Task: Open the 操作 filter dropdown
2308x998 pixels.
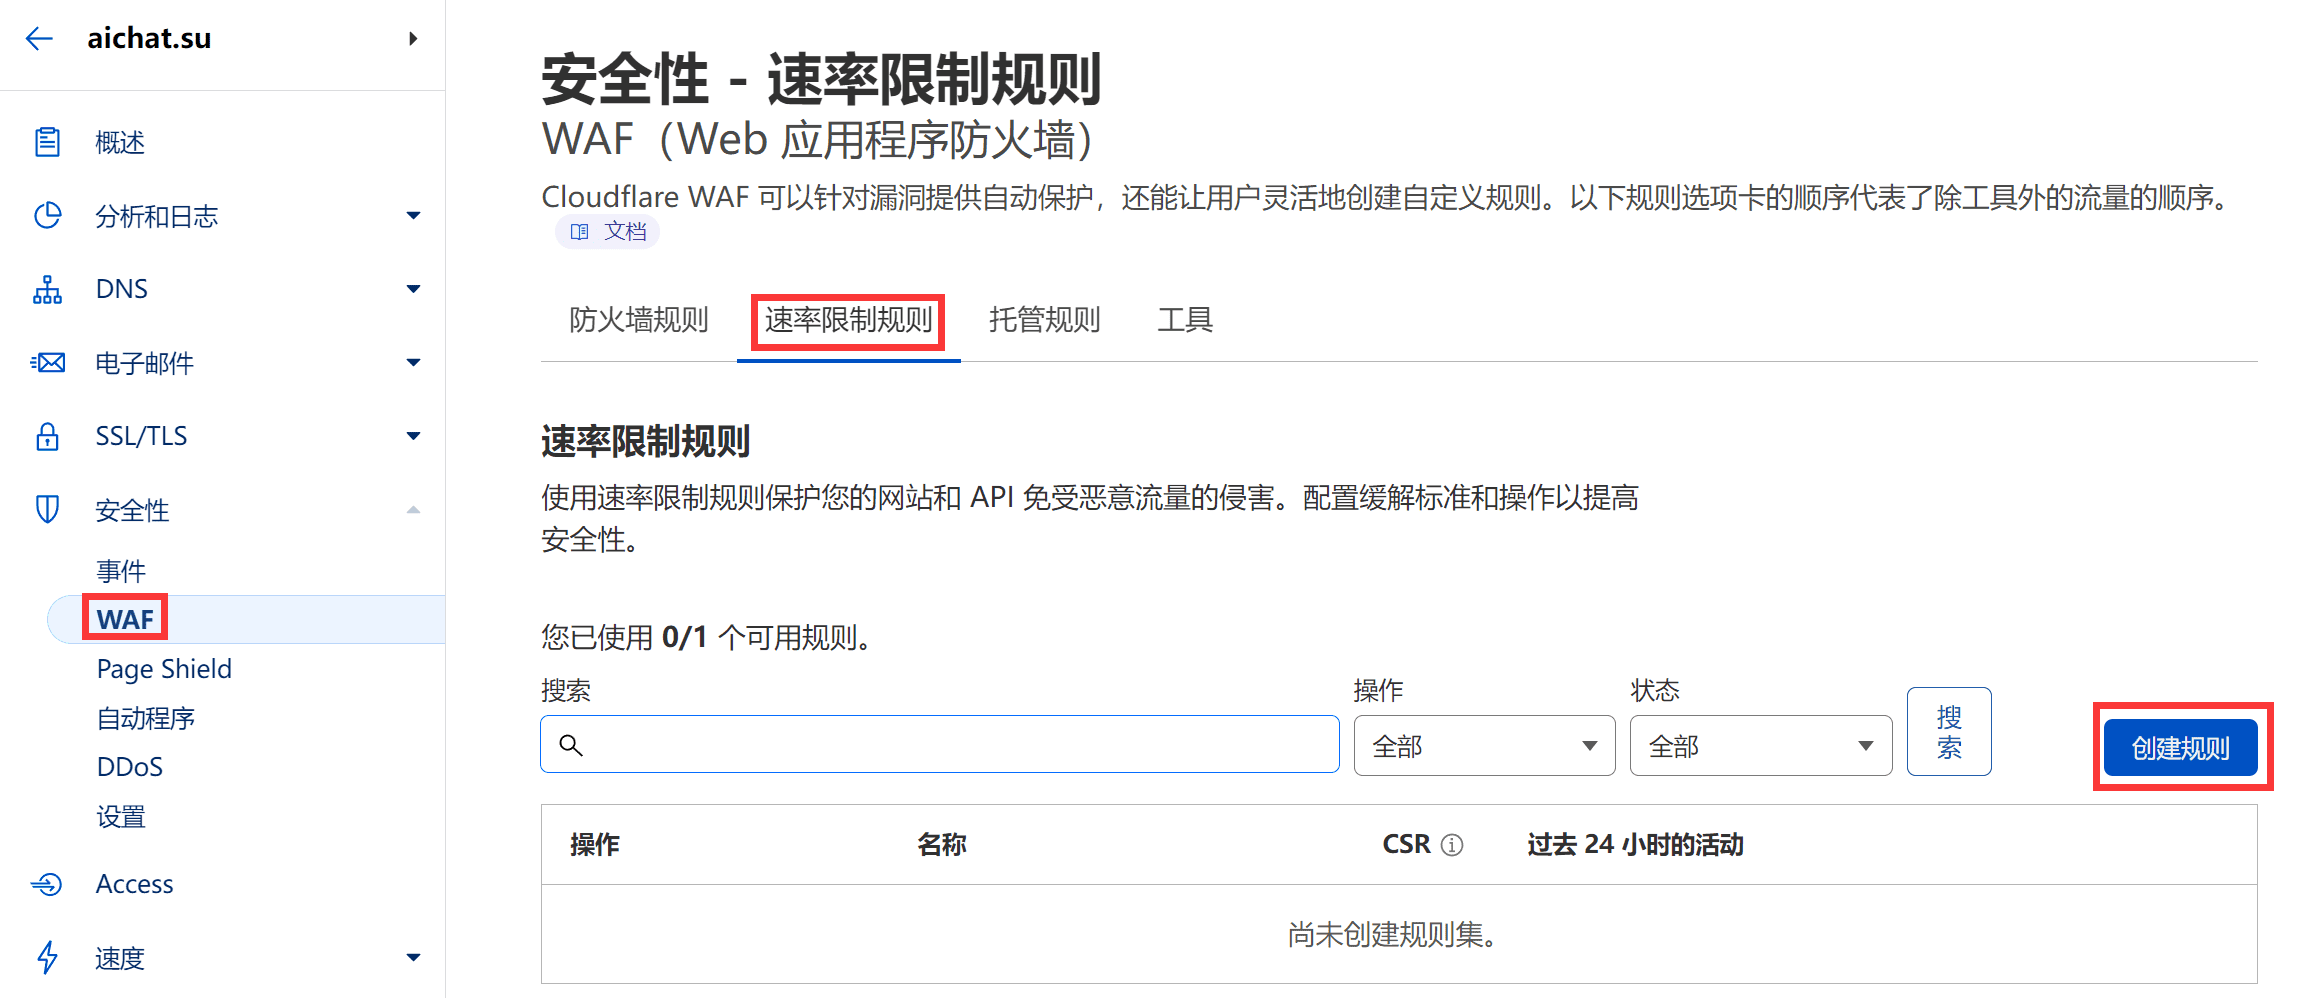Action: pyautogui.click(x=1484, y=745)
